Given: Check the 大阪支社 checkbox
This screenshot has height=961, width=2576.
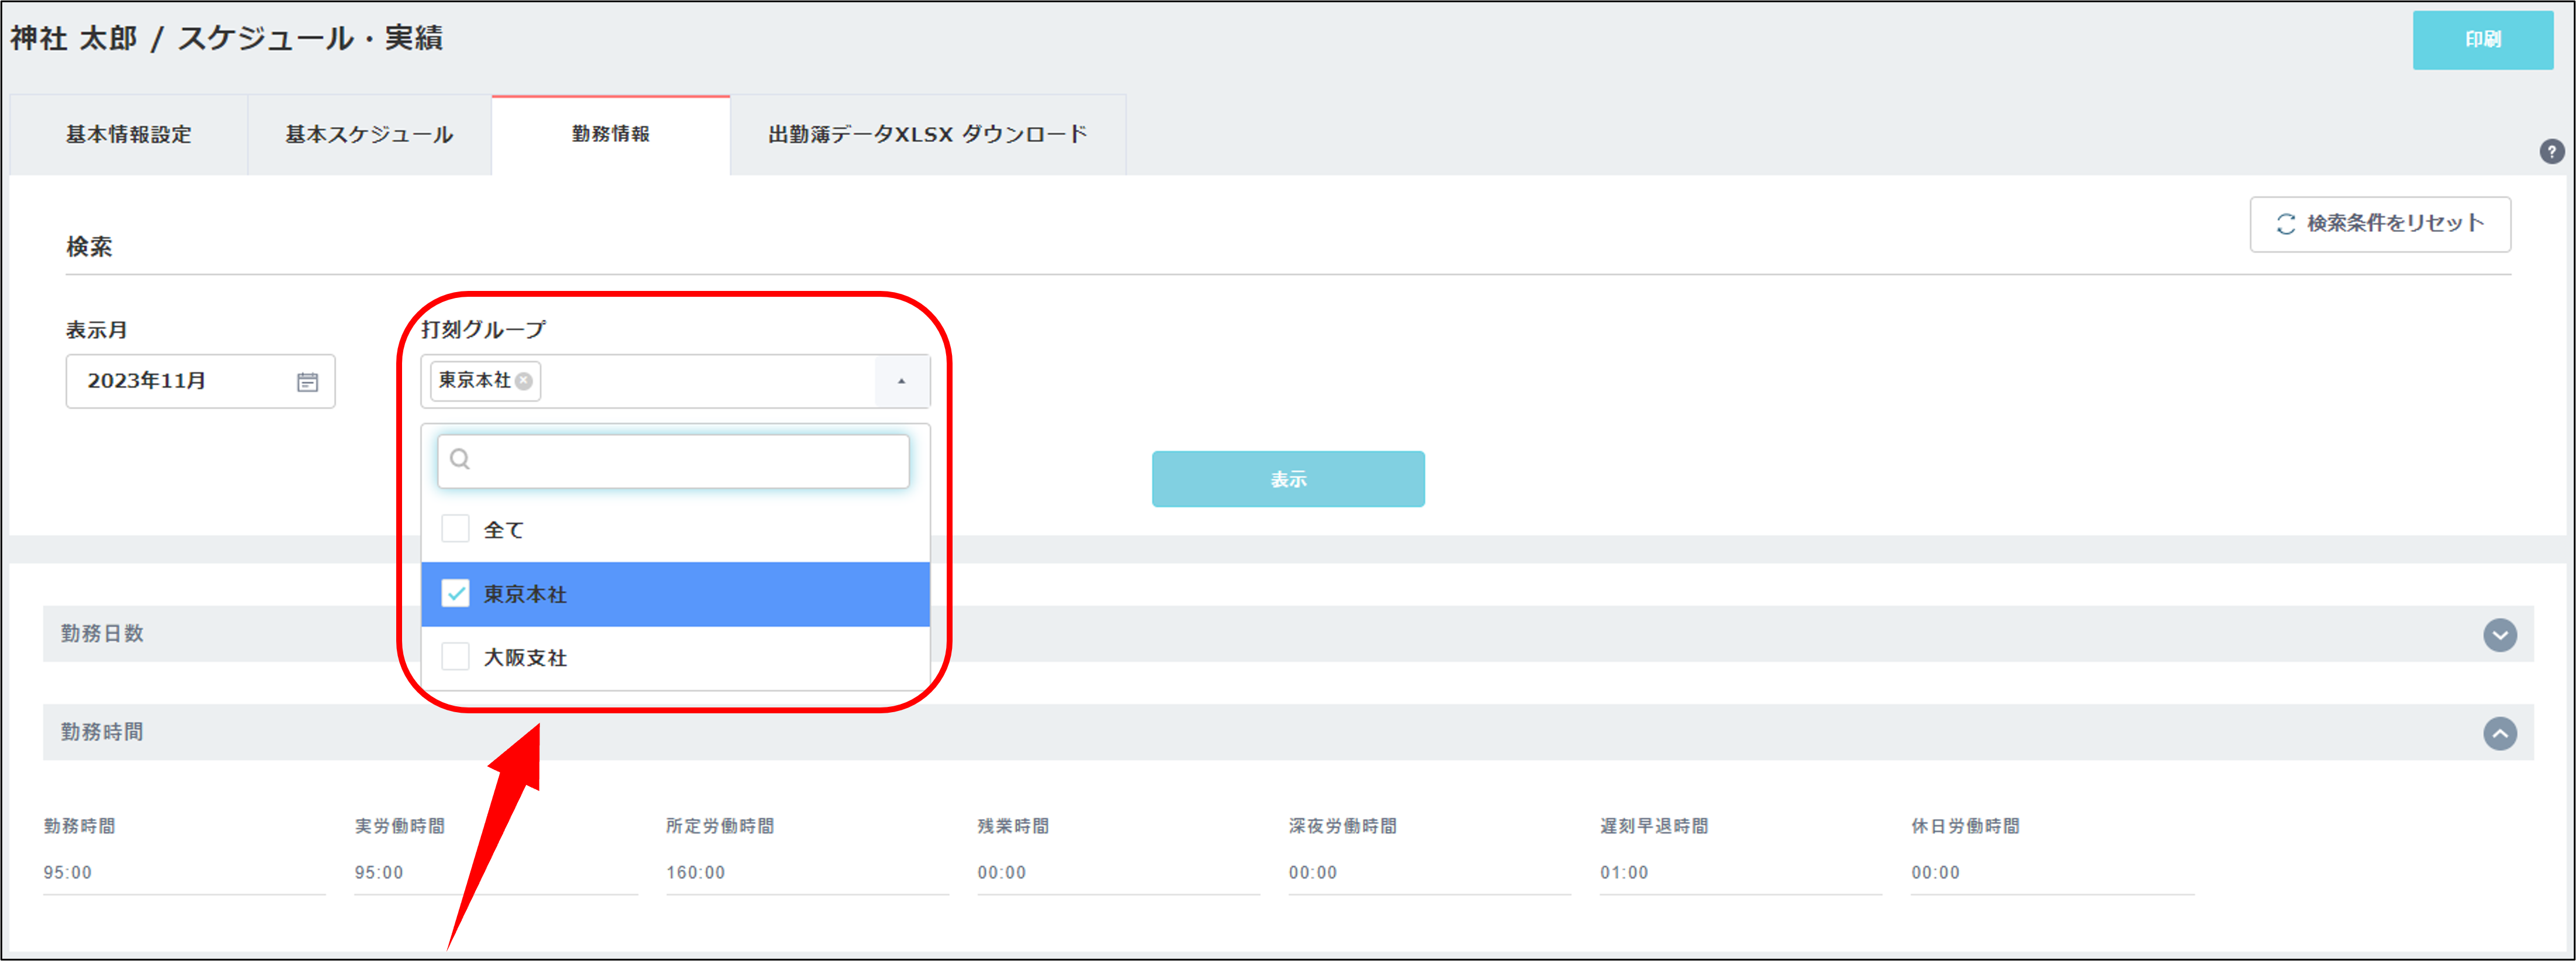Looking at the screenshot, I should click(456, 657).
